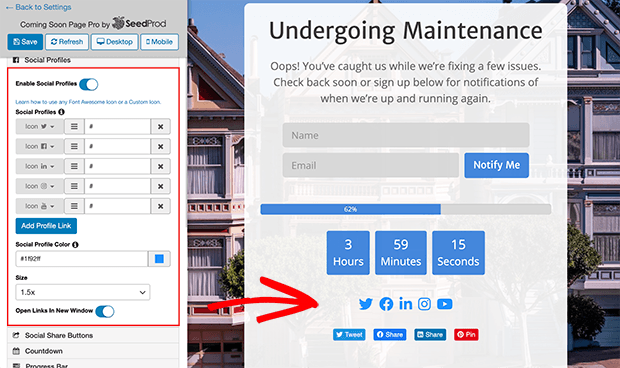Focus the Email field in the preview
Screen dimensions: 620x368
[x=370, y=165]
